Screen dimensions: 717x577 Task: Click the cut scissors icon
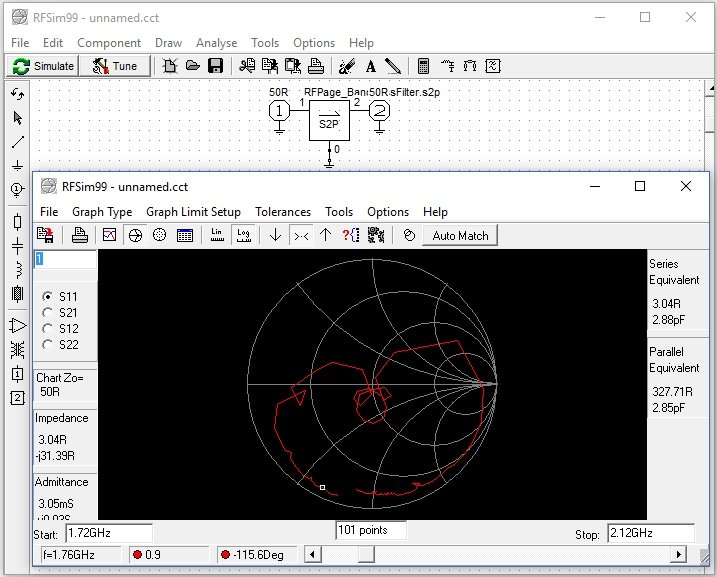pyautogui.click(x=247, y=66)
